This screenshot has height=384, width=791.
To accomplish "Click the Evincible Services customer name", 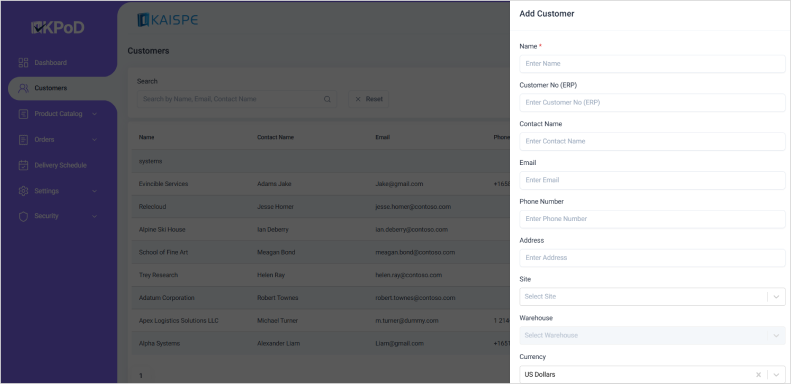I will pos(163,184).
